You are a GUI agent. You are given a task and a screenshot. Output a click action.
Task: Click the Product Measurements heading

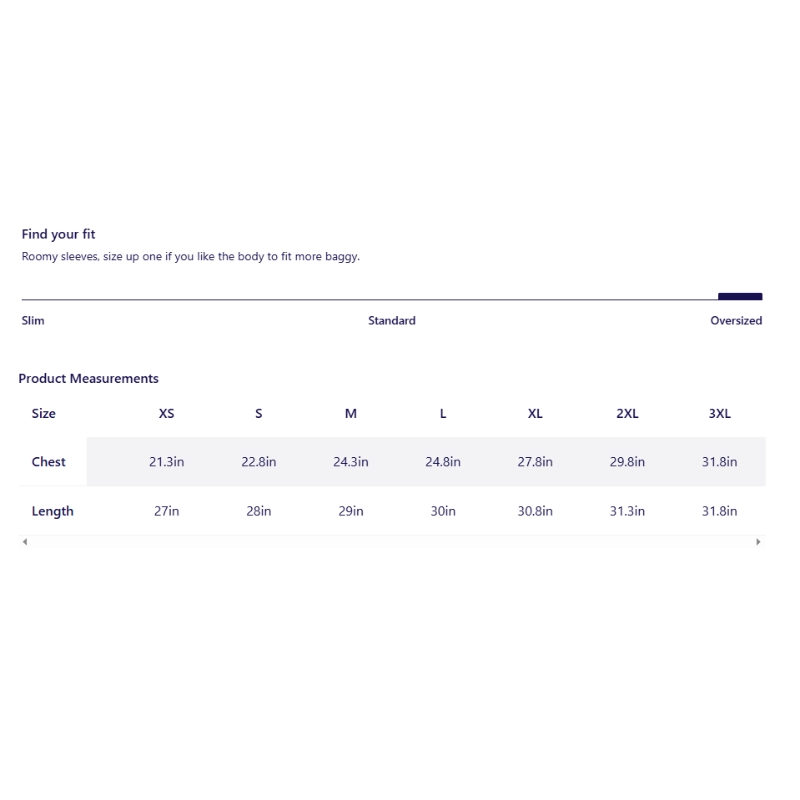pyautogui.click(x=88, y=379)
